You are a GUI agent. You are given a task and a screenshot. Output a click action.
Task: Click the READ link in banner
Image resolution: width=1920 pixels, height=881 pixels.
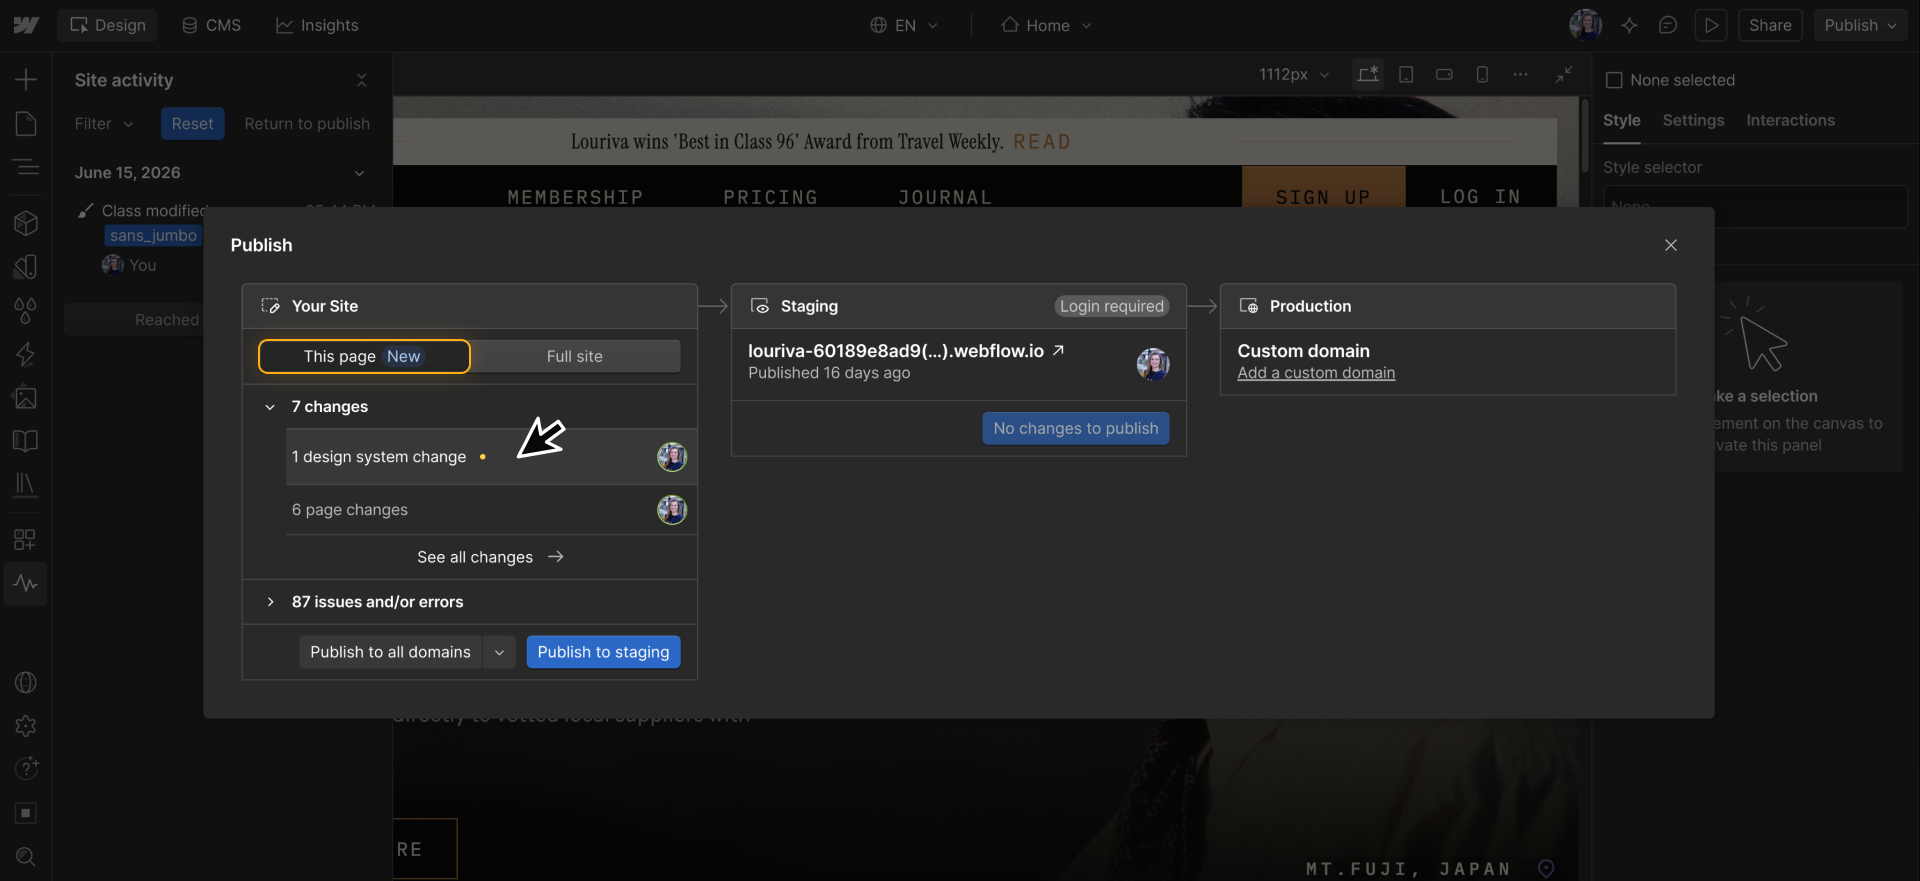click(x=1041, y=142)
